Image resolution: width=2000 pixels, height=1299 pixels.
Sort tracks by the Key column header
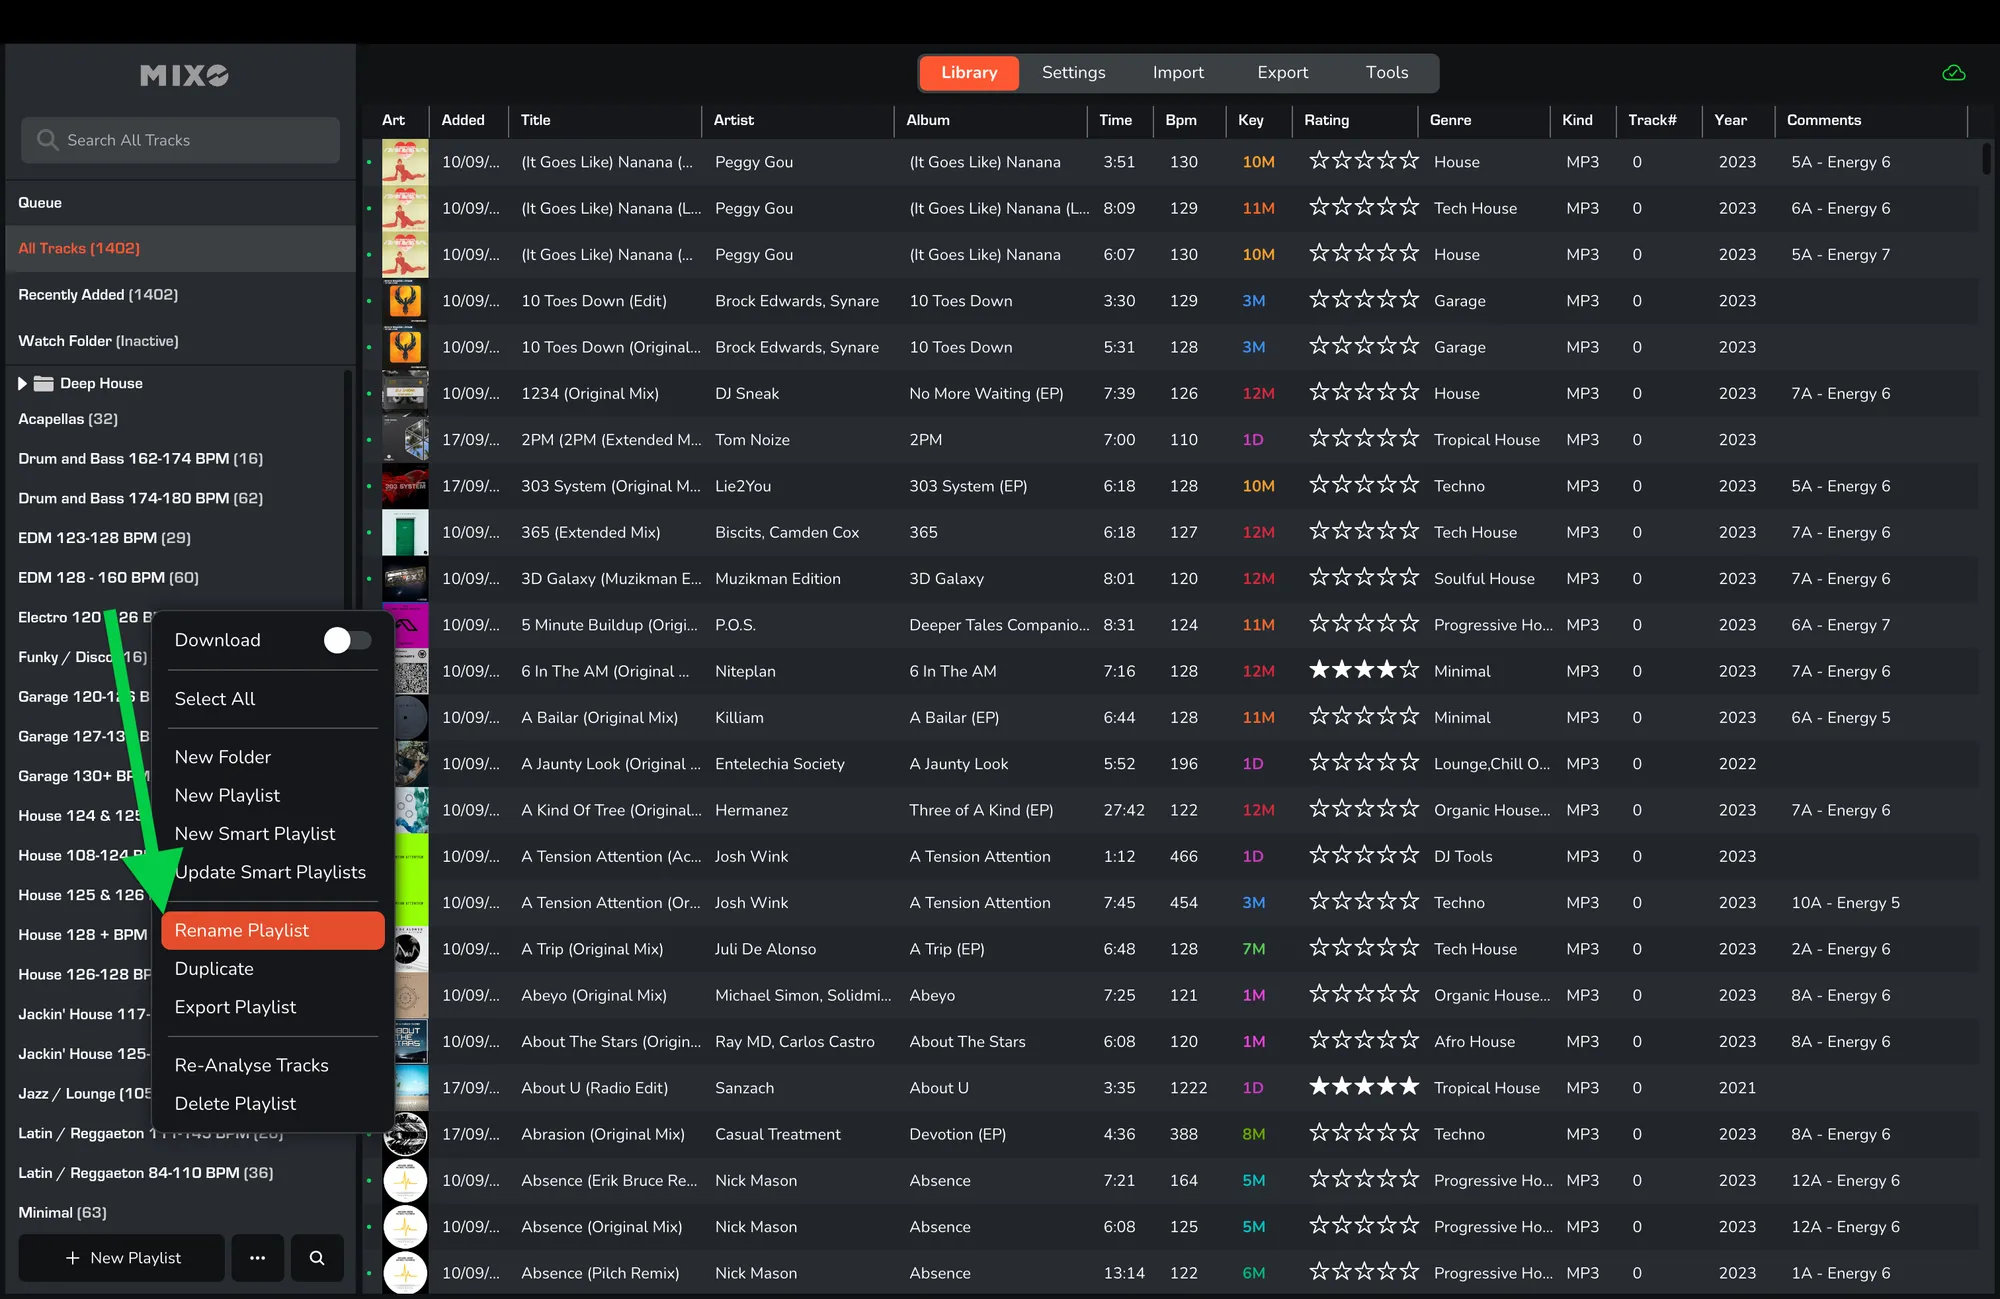[1250, 120]
